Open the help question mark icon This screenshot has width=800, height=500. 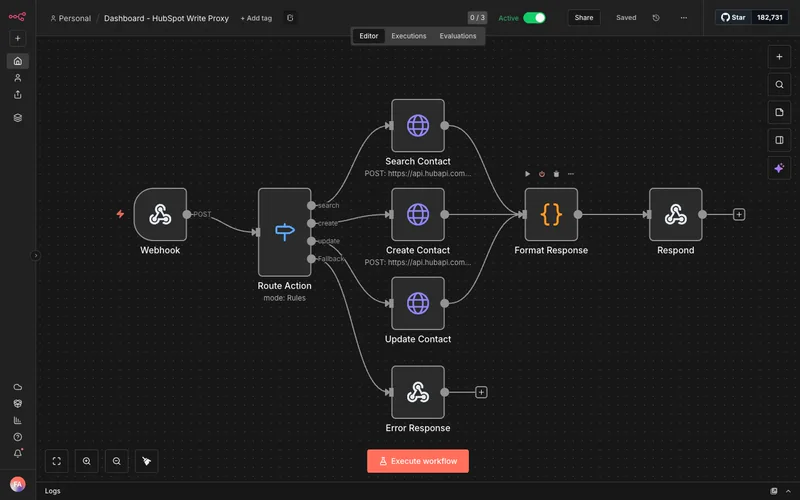[18, 437]
